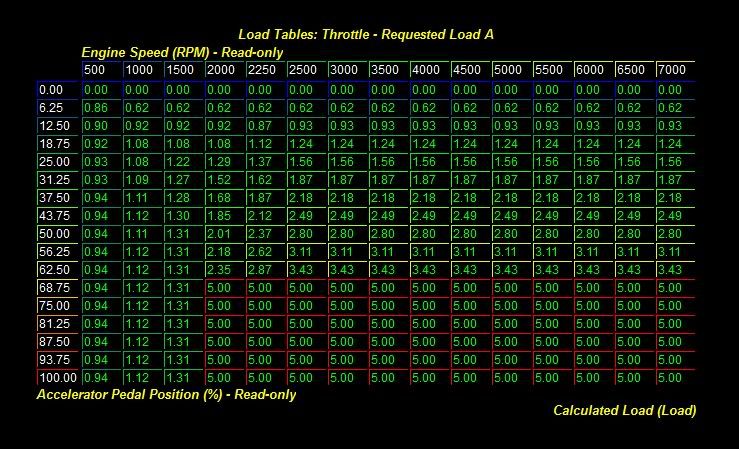Select the cell with value 2.12
The width and height of the screenshot is (739, 449).
pyautogui.click(x=265, y=215)
